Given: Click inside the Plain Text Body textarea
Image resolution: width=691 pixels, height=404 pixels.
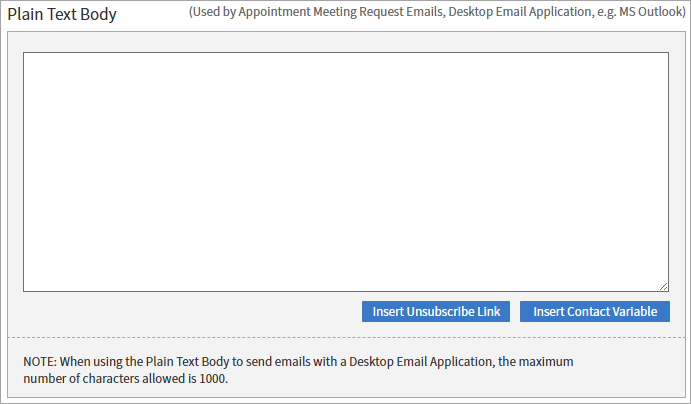Looking at the screenshot, I should click(x=346, y=172).
